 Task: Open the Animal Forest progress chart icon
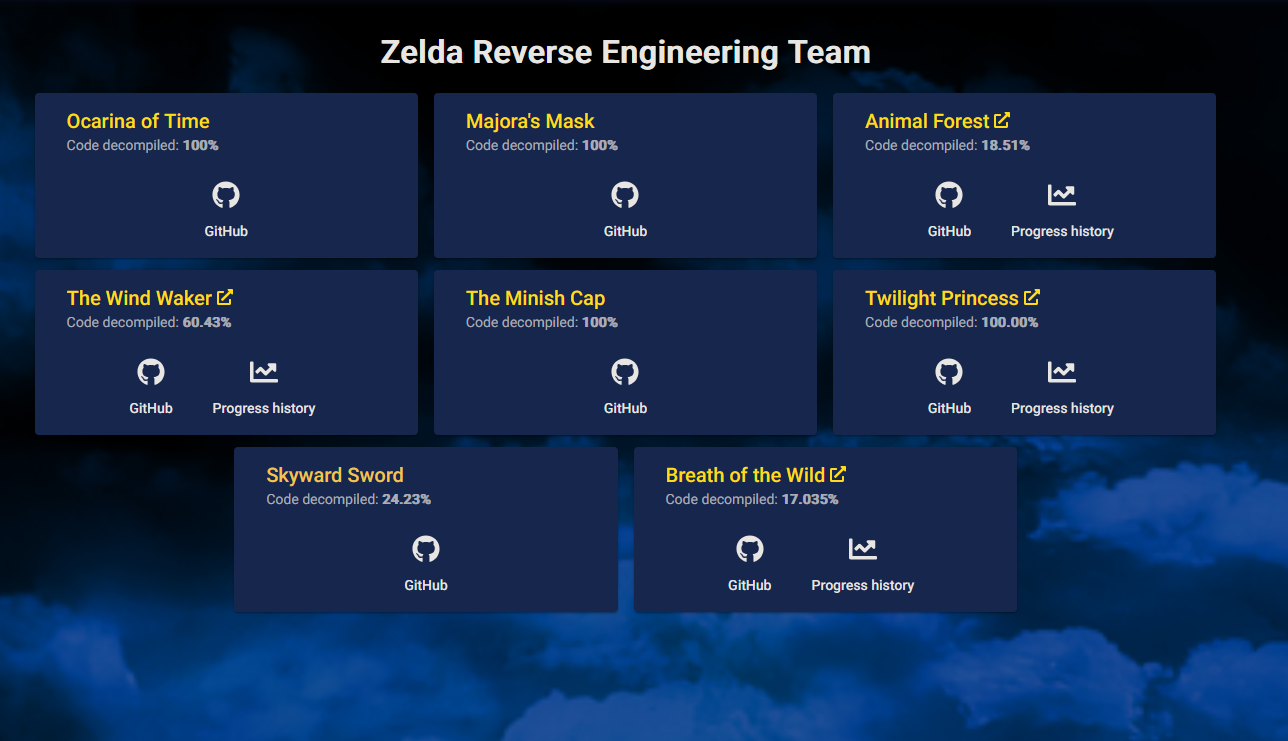[1062, 195]
